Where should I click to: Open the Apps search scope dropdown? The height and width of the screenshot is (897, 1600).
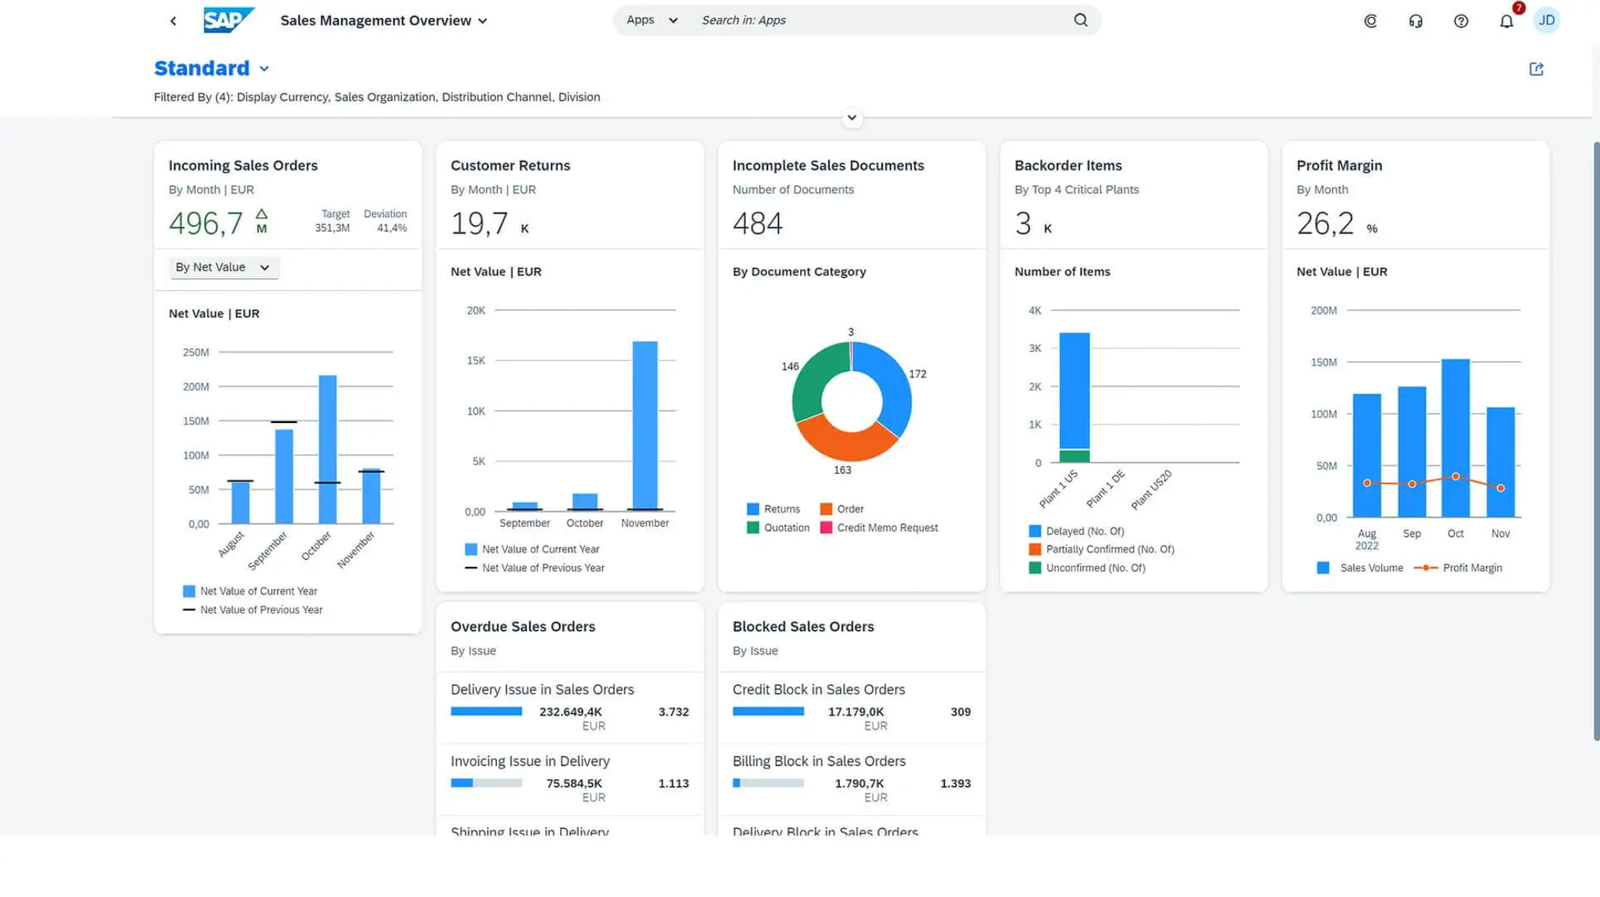pos(651,20)
